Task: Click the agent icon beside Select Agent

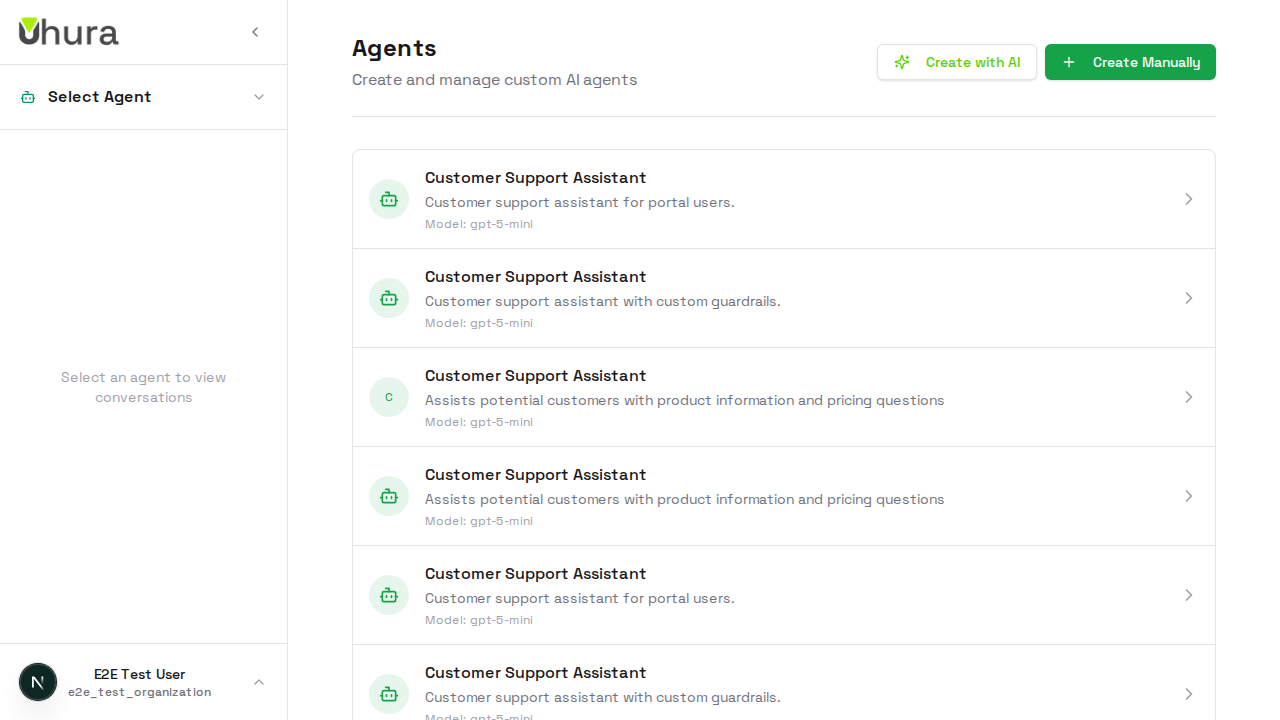Action: (26, 96)
